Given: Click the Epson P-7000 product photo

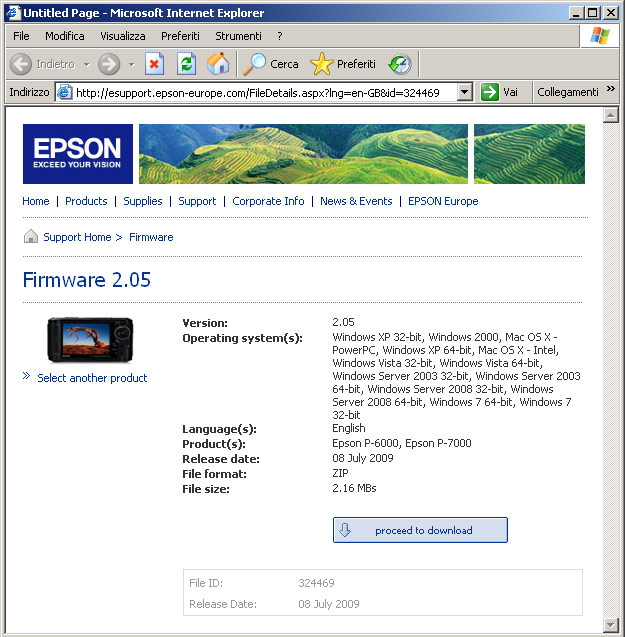Looking at the screenshot, I should coord(90,340).
